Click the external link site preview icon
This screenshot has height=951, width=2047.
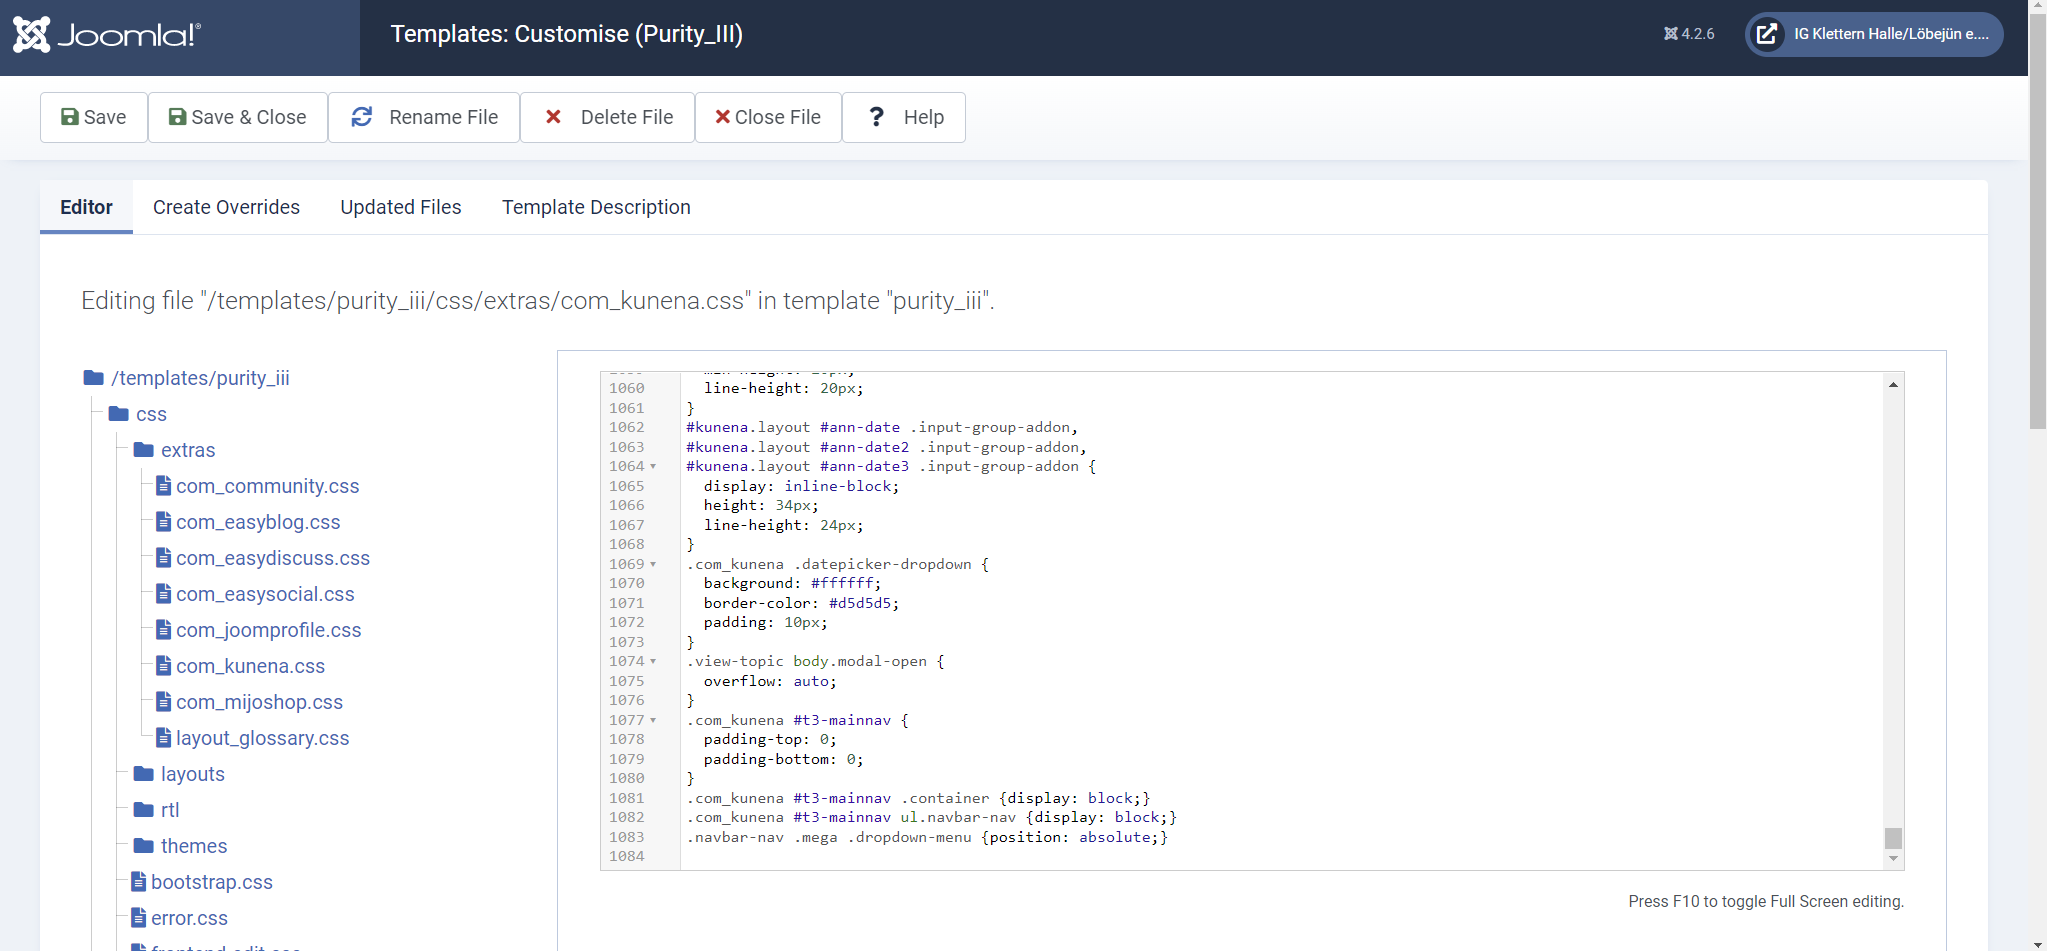pyautogui.click(x=1767, y=34)
